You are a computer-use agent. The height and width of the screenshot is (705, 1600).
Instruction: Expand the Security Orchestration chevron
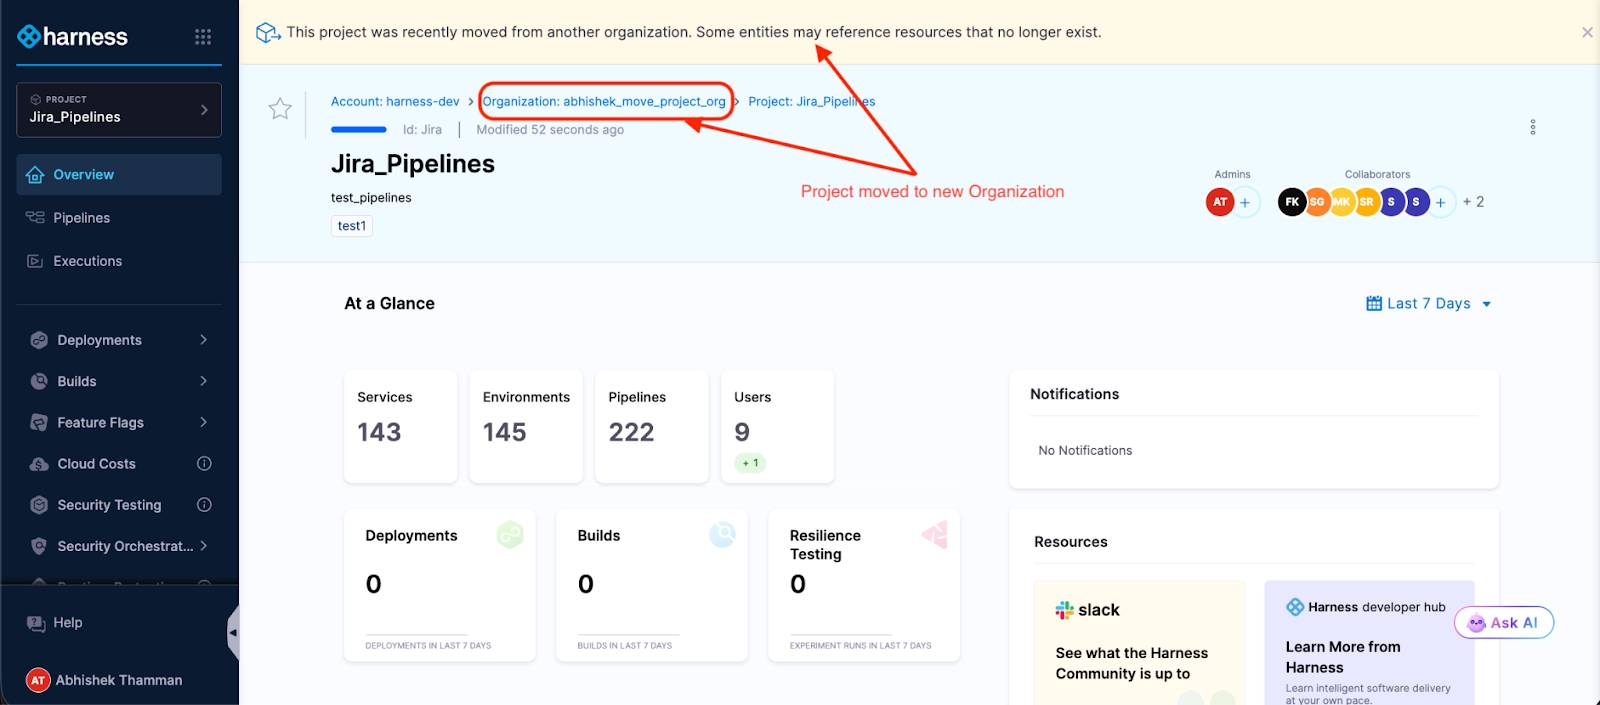204,545
